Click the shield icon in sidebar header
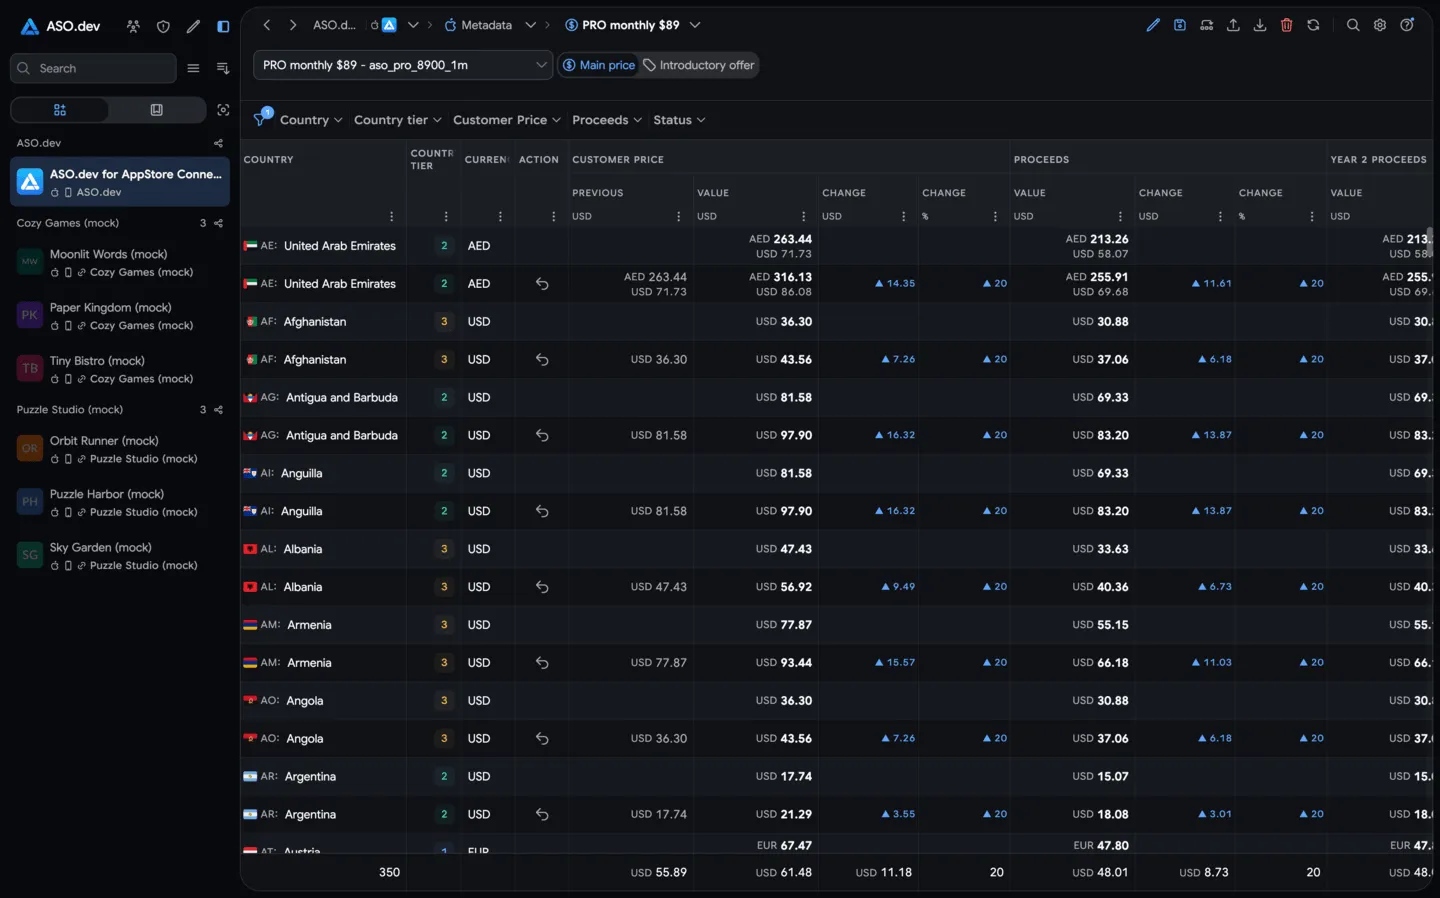Image resolution: width=1440 pixels, height=898 pixels. tap(163, 27)
